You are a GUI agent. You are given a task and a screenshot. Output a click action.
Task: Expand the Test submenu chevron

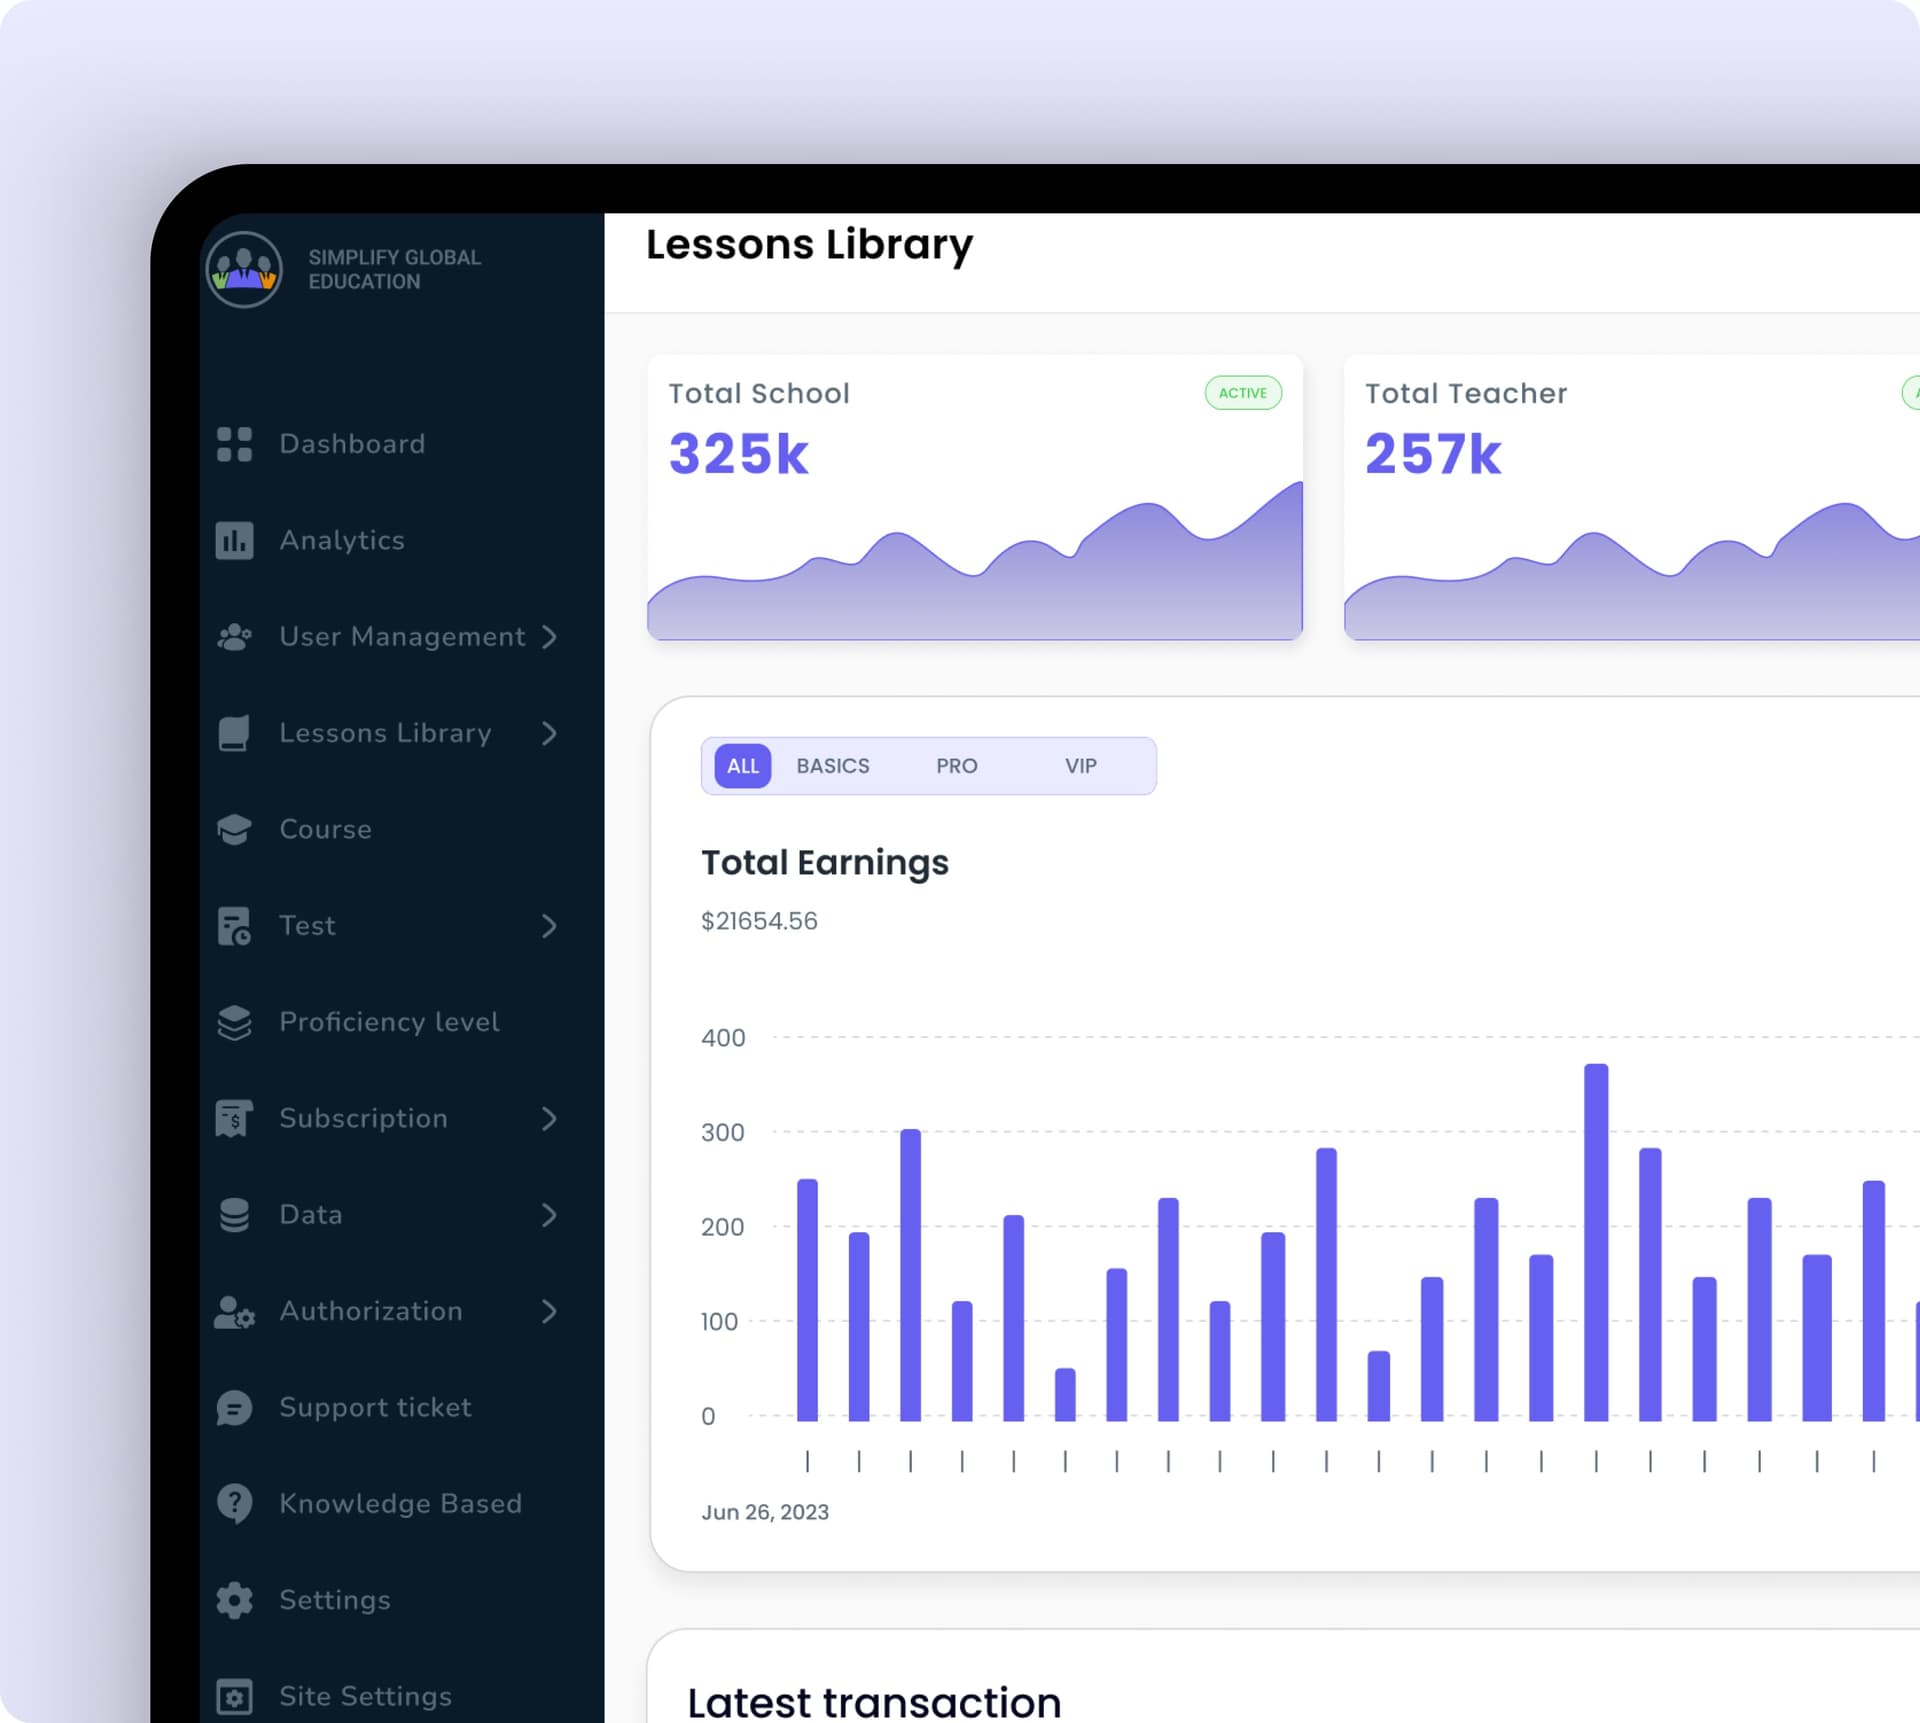549,926
